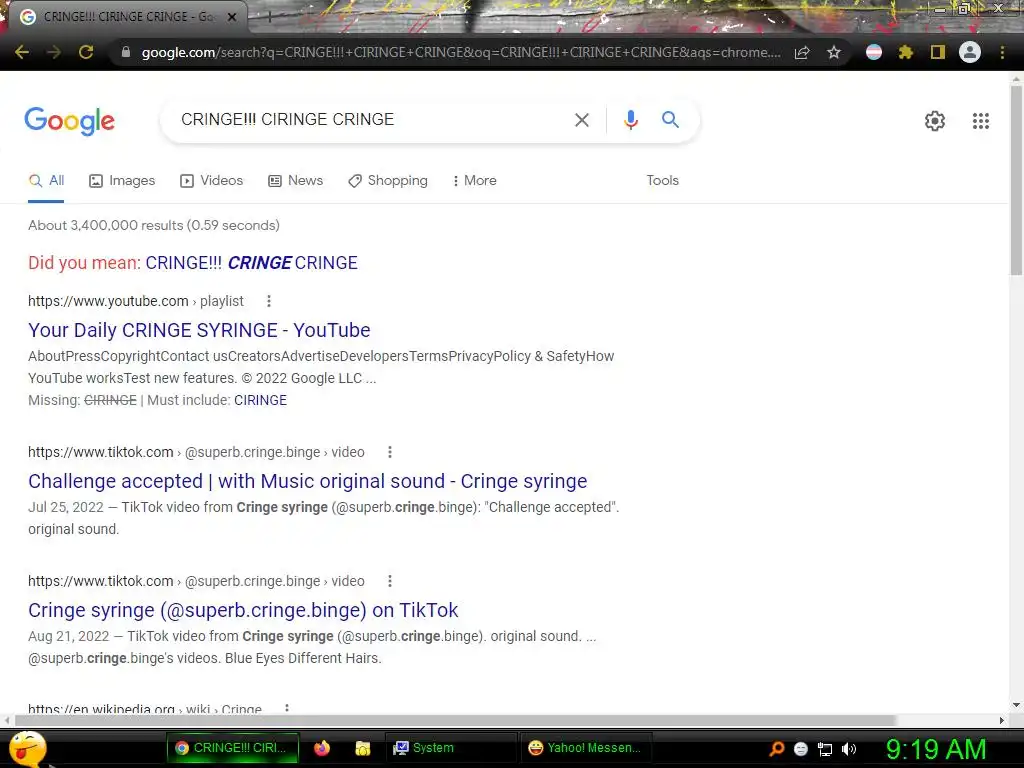The image size is (1024, 768).
Task: Switch to the System taskbar window
Action: (x=451, y=748)
